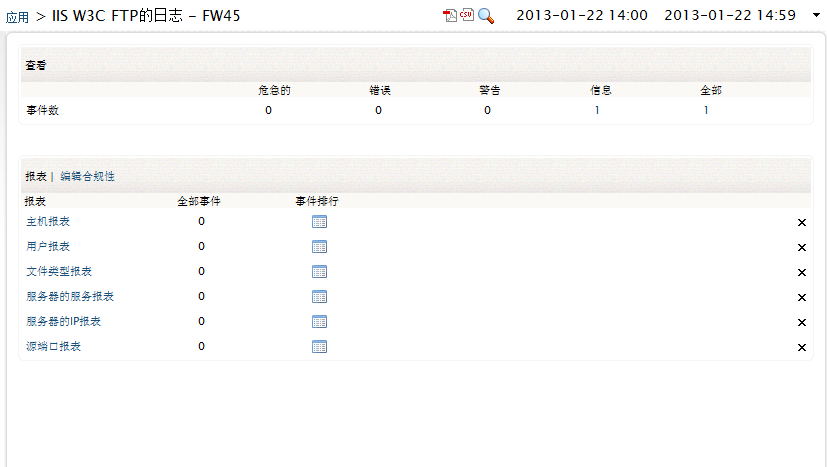Click the 错误 column header
The height and width of the screenshot is (467, 827).
tap(380, 90)
